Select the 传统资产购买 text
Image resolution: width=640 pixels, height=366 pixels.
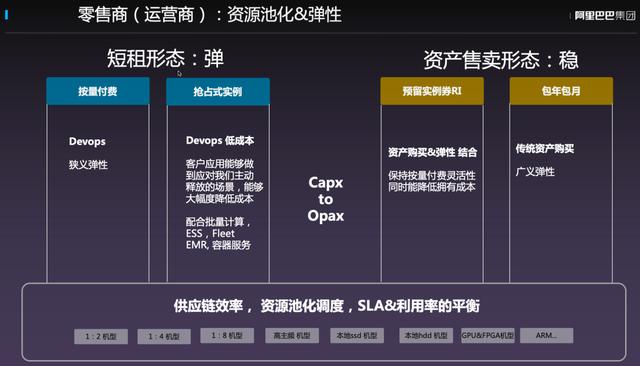coord(545,149)
